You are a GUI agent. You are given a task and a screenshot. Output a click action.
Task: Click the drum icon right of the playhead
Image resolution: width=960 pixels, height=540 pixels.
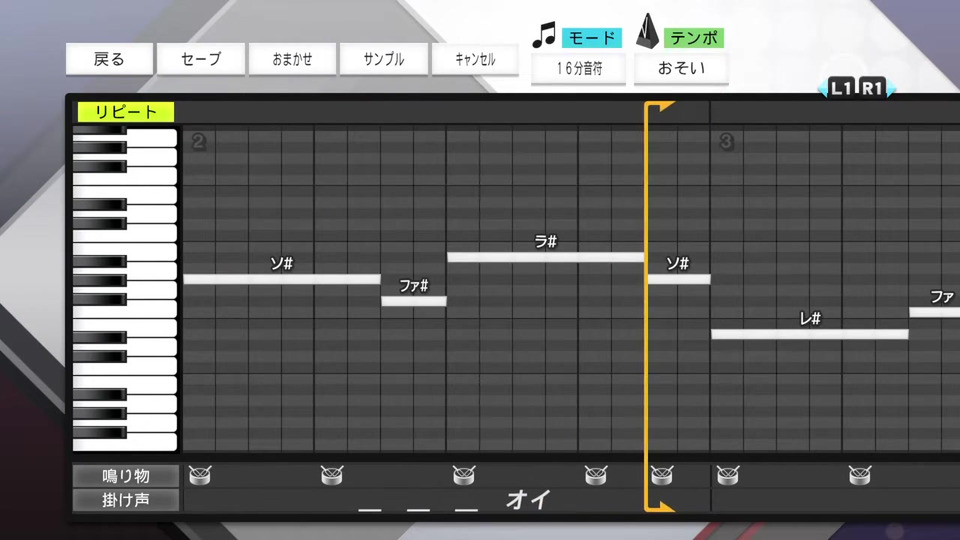662,475
